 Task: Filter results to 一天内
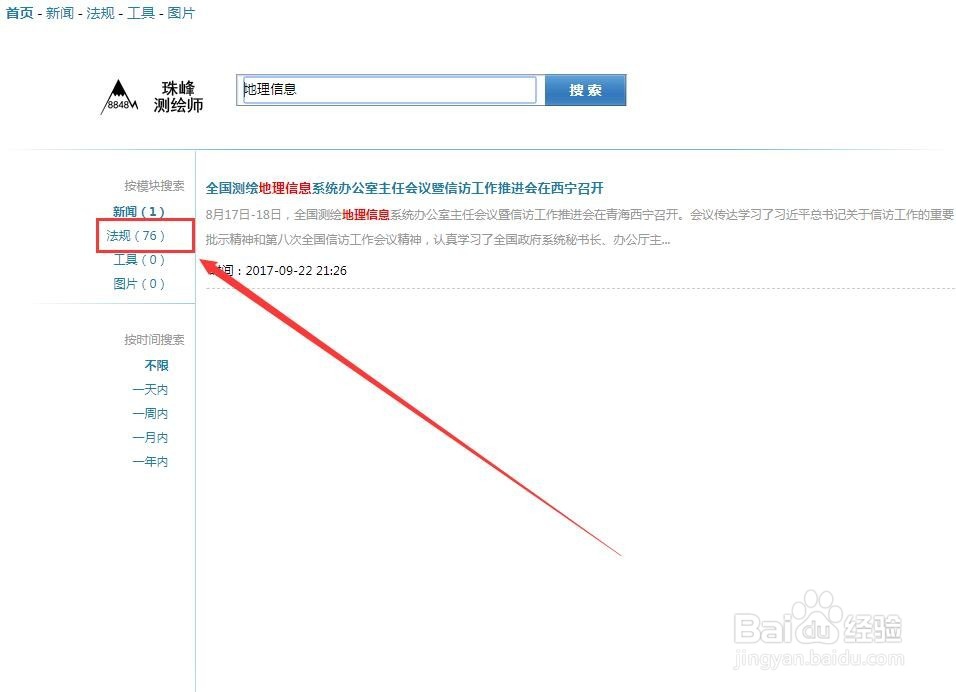(x=151, y=389)
